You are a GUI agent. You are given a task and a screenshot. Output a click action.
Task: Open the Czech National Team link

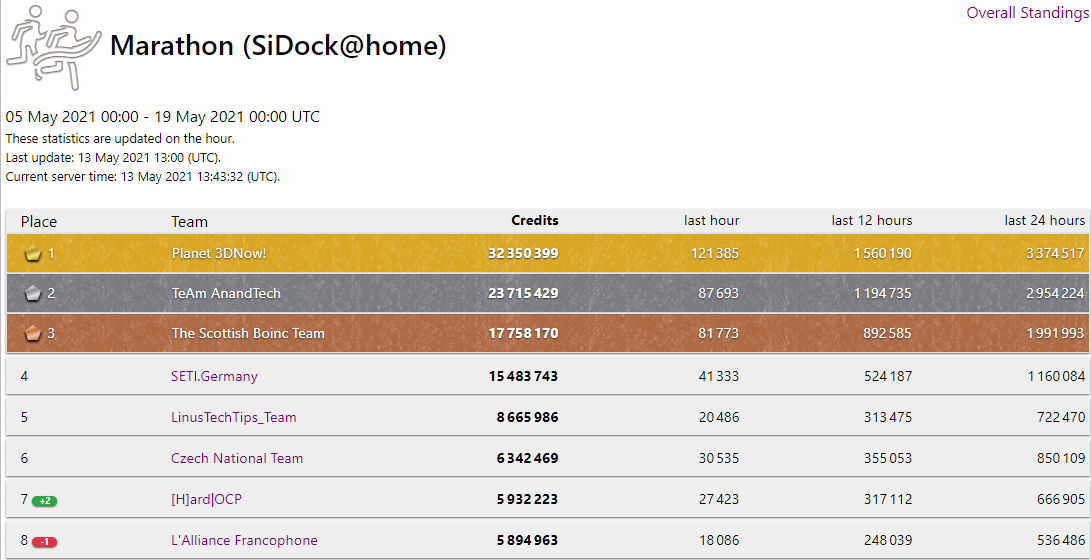tap(237, 459)
